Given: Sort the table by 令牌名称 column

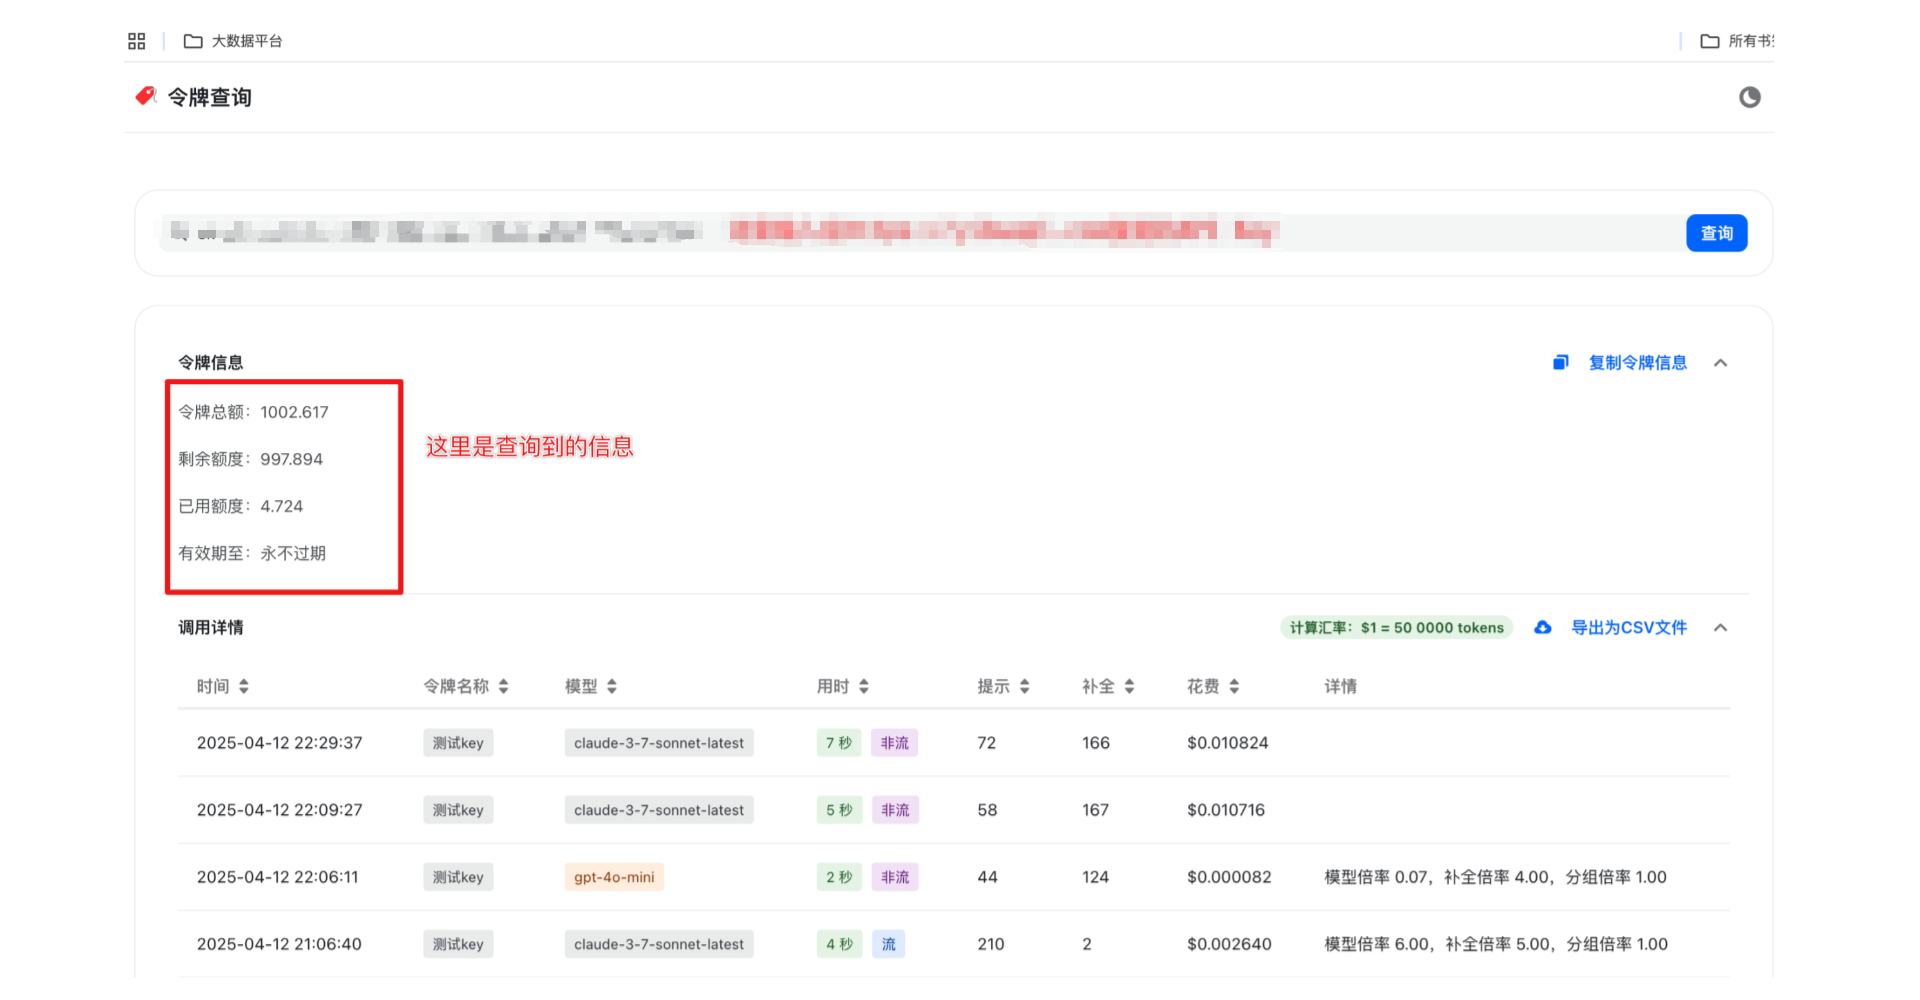Looking at the screenshot, I should click(x=503, y=686).
